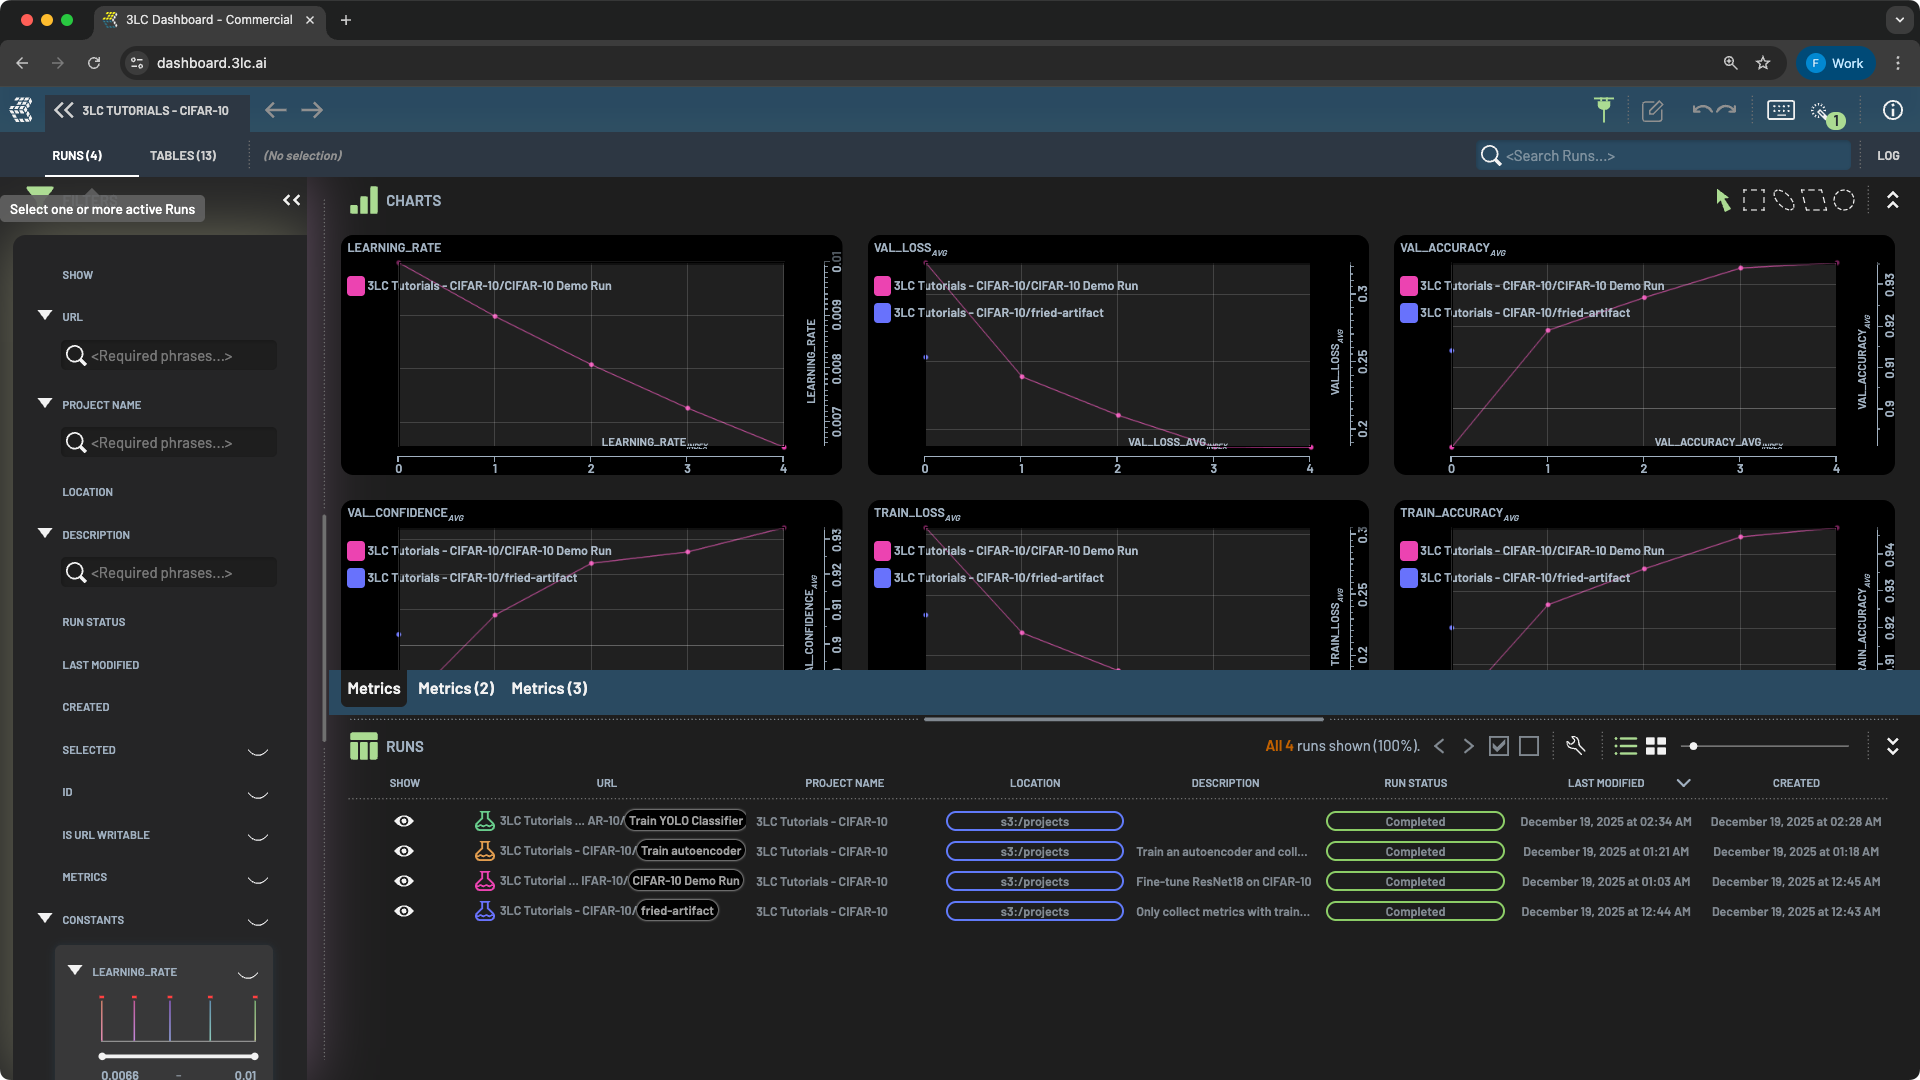Image resolution: width=1920 pixels, height=1080 pixels.
Task: Open the Metrics (2) chart tab
Action: tap(456, 688)
